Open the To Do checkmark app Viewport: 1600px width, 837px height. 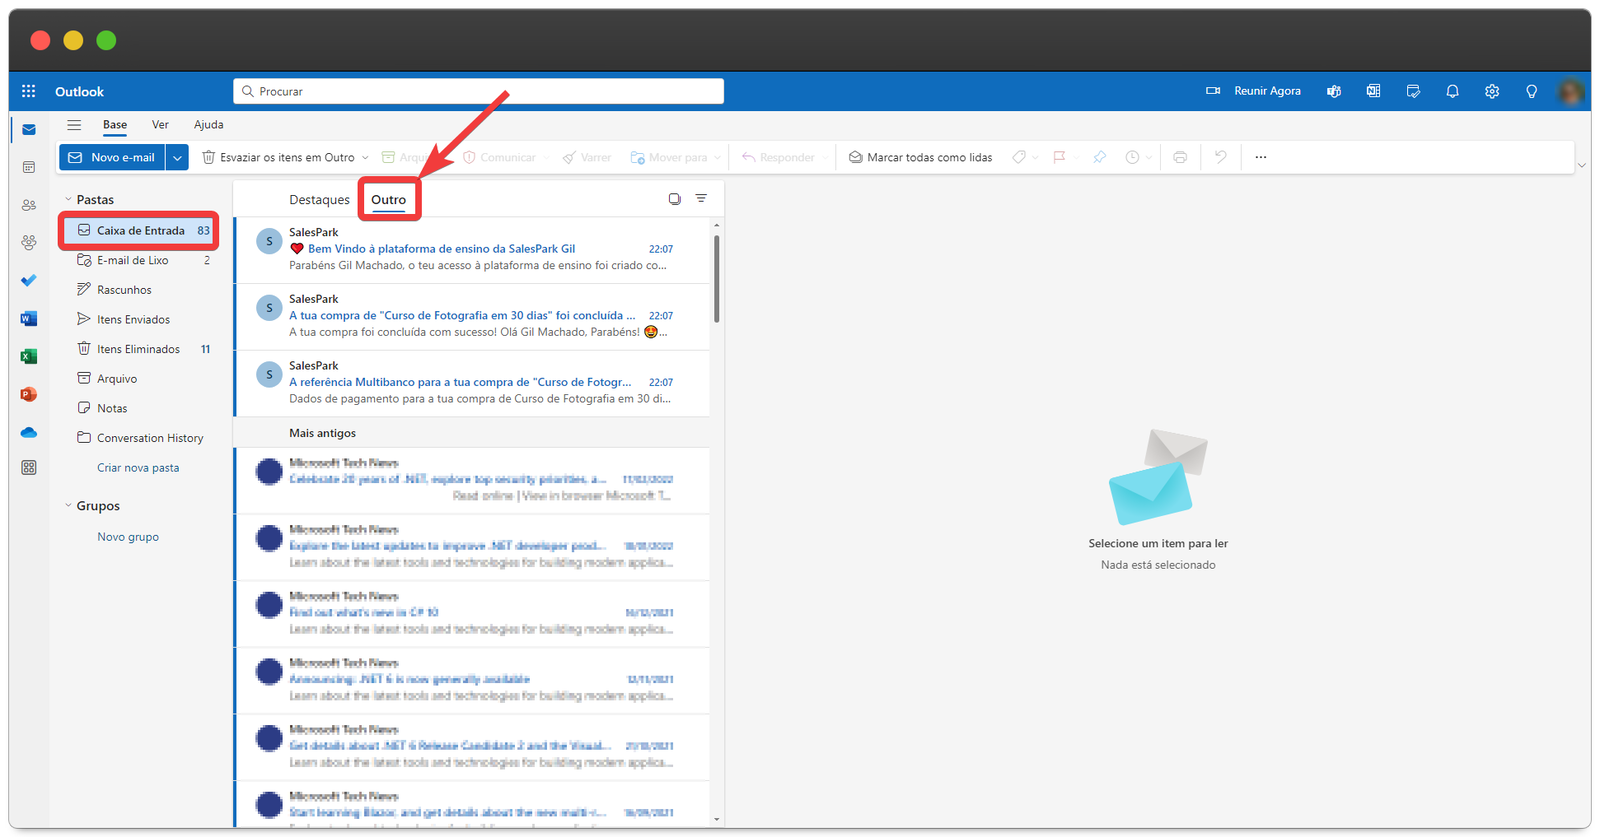tap(28, 280)
